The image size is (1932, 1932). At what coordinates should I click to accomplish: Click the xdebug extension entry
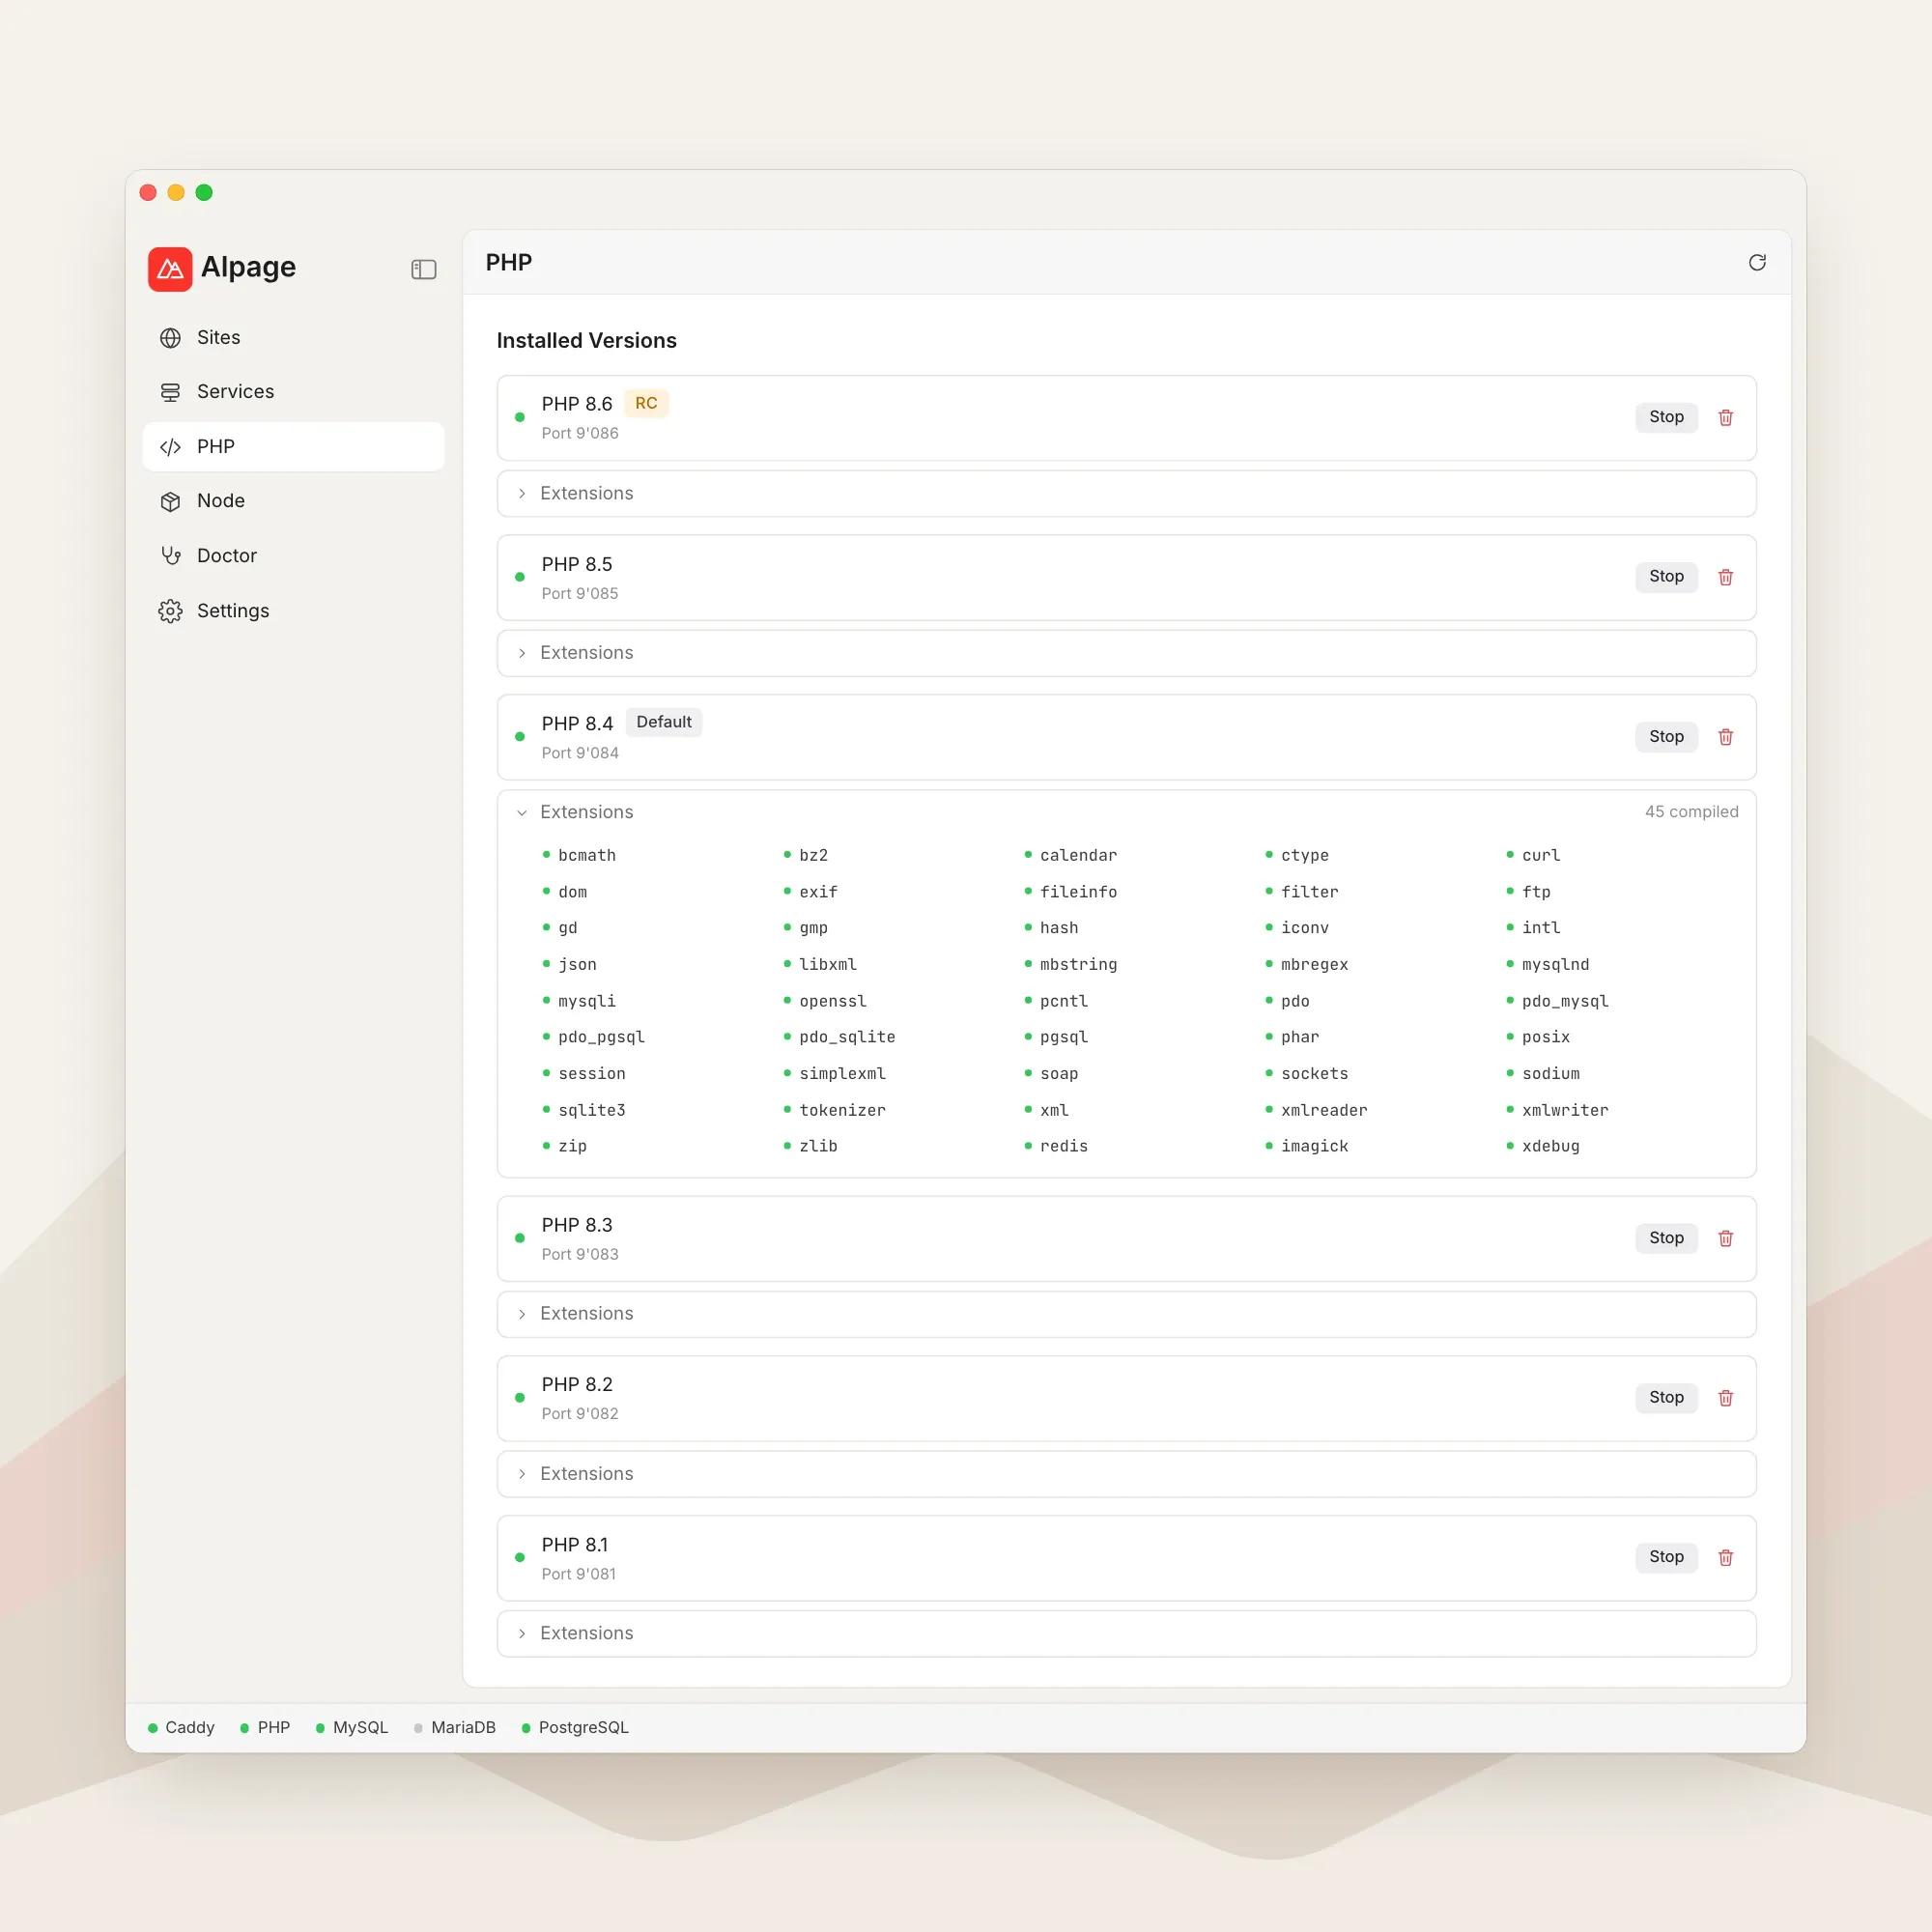point(1543,1146)
